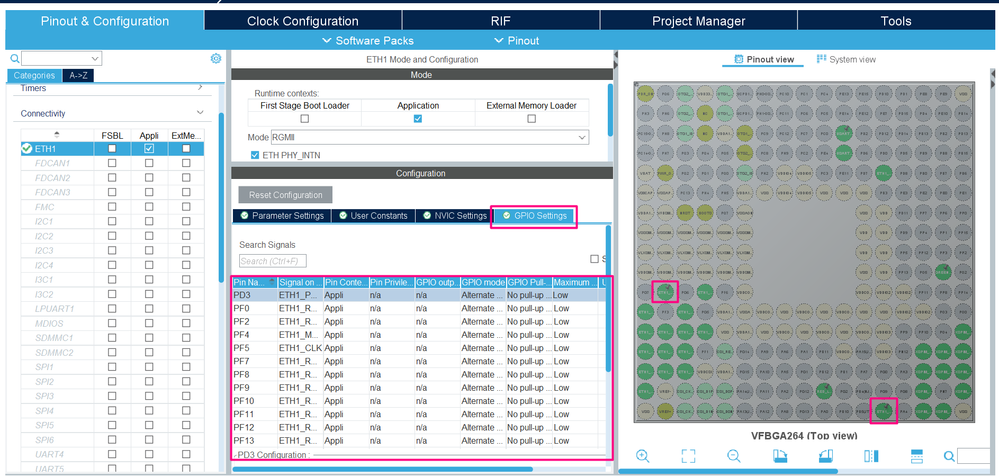
Task: Click the fit-to-screen frame icon
Action: [x=688, y=456]
